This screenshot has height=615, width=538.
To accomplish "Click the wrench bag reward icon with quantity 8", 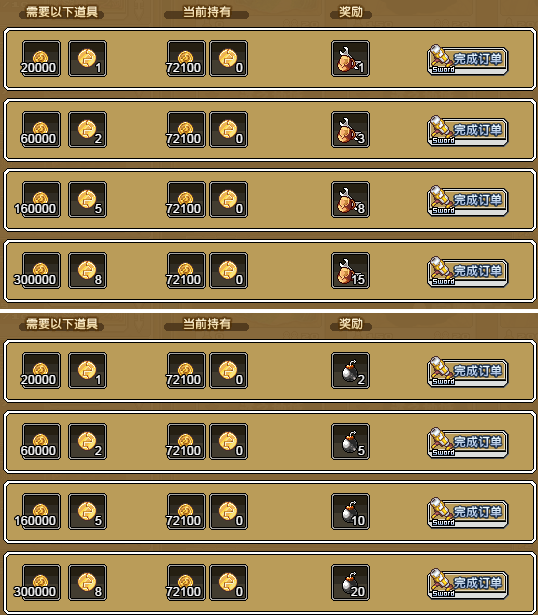I will click(x=350, y=199).
